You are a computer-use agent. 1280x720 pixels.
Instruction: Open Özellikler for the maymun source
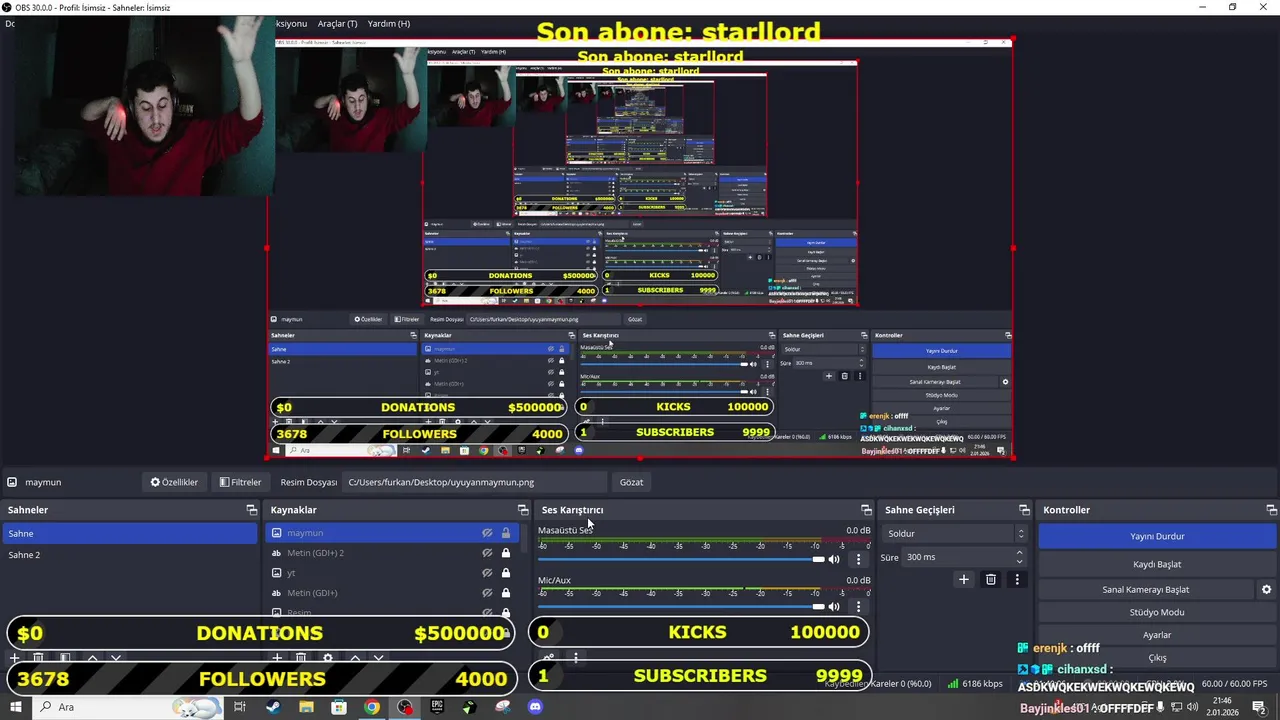point(174,482)
